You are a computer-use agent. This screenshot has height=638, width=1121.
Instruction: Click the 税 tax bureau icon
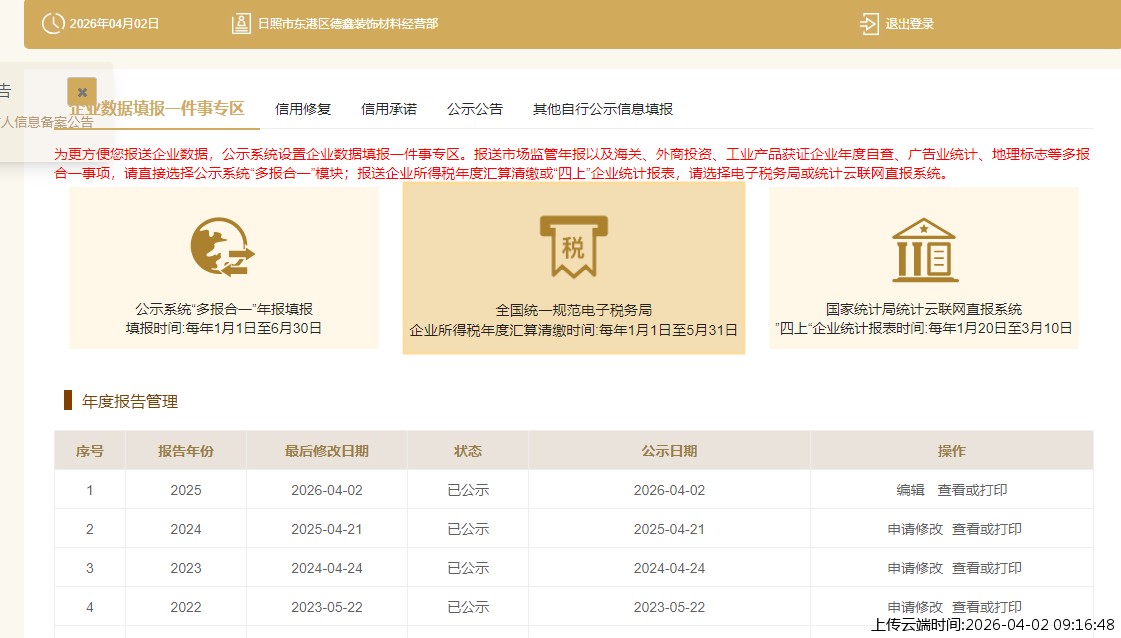pos(573,245)
